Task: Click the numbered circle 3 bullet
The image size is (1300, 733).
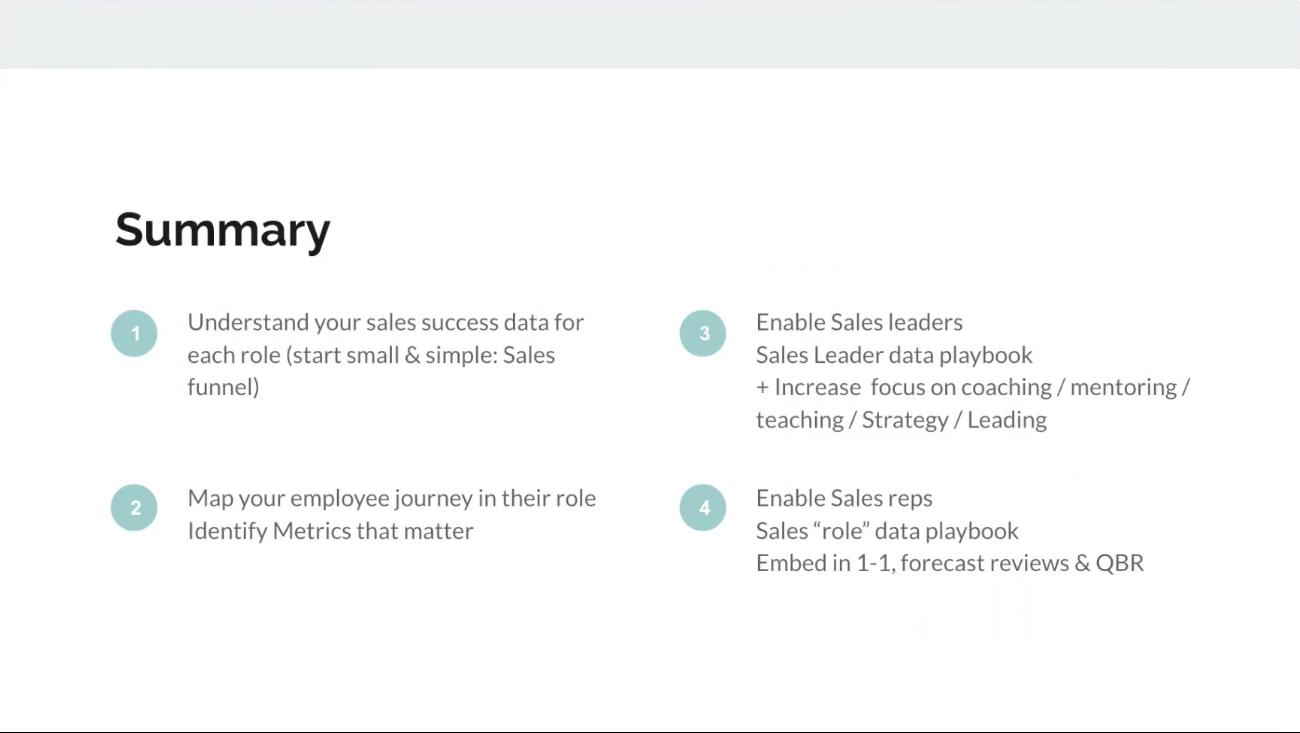Action: (x=703, y=333)
